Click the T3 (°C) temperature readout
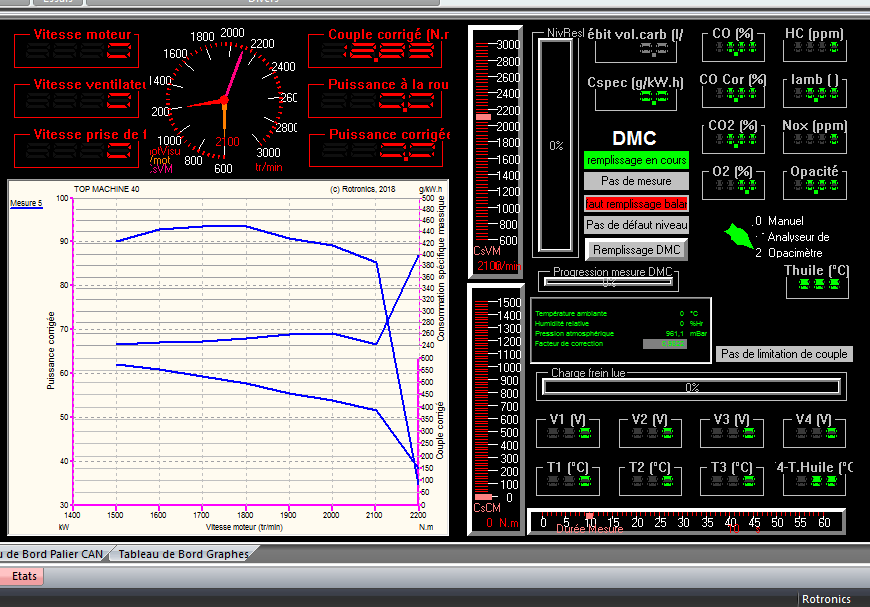 [x=733, y=482]
